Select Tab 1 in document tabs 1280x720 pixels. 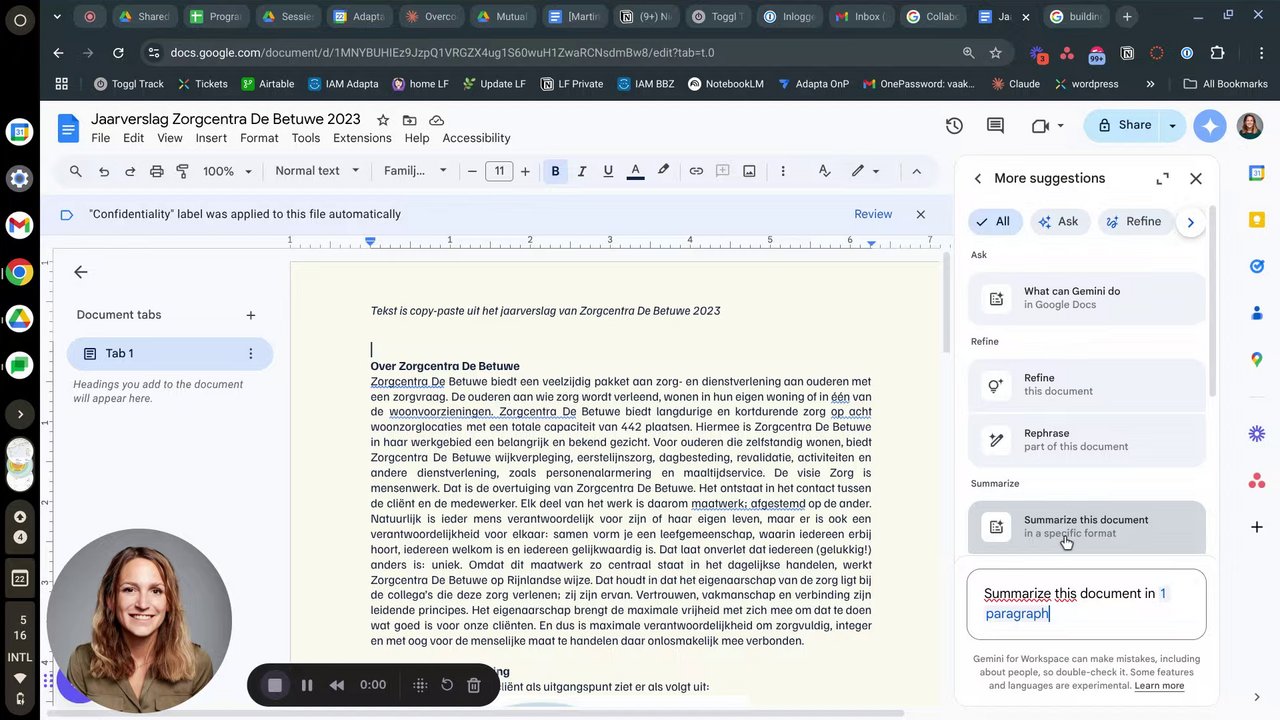[170, 353]
